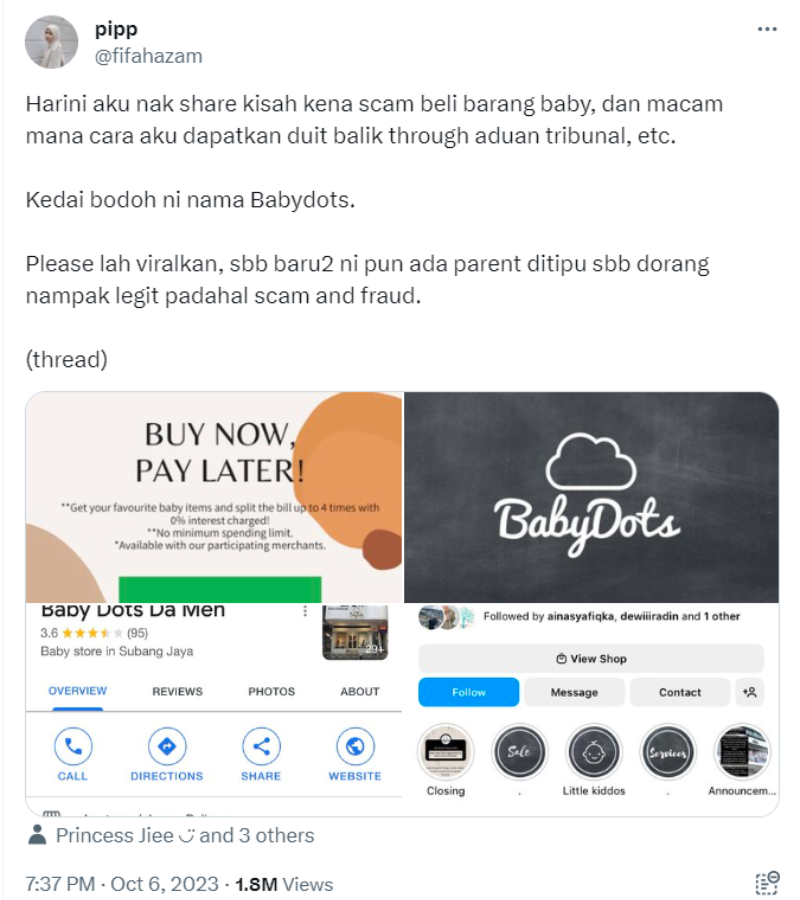Click the Message button
The height and width of the screenshot is (900, 800).
[574, 692]
